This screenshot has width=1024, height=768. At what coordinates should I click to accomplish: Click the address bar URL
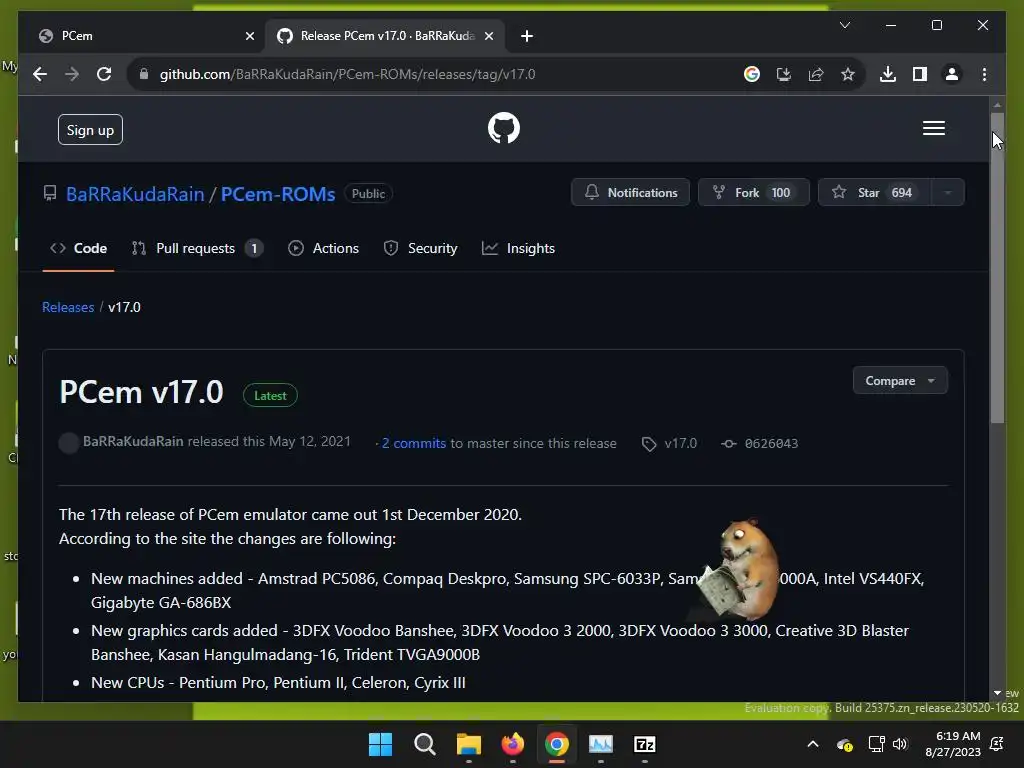(347, 74)
